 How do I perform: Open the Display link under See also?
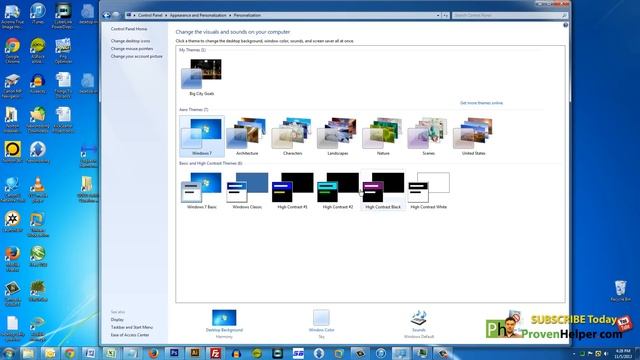tap(117, 320)
